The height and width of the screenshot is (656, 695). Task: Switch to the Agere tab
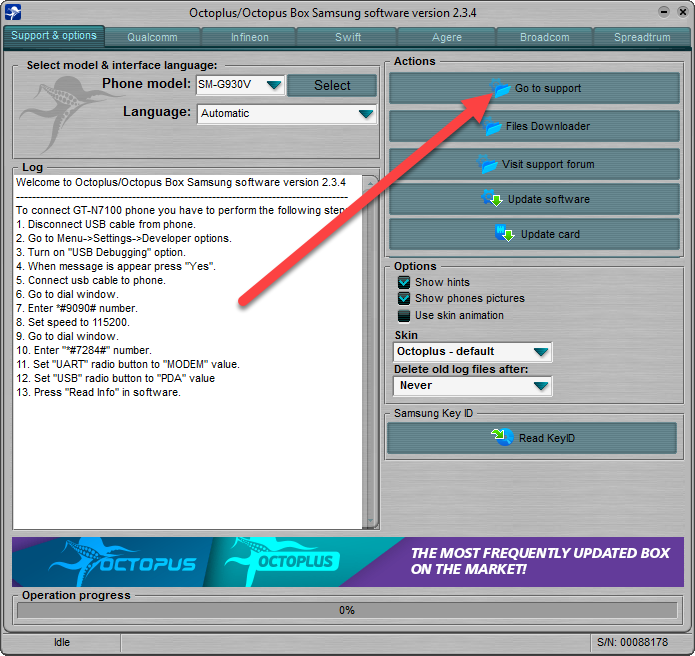click(x=446, y=37)
